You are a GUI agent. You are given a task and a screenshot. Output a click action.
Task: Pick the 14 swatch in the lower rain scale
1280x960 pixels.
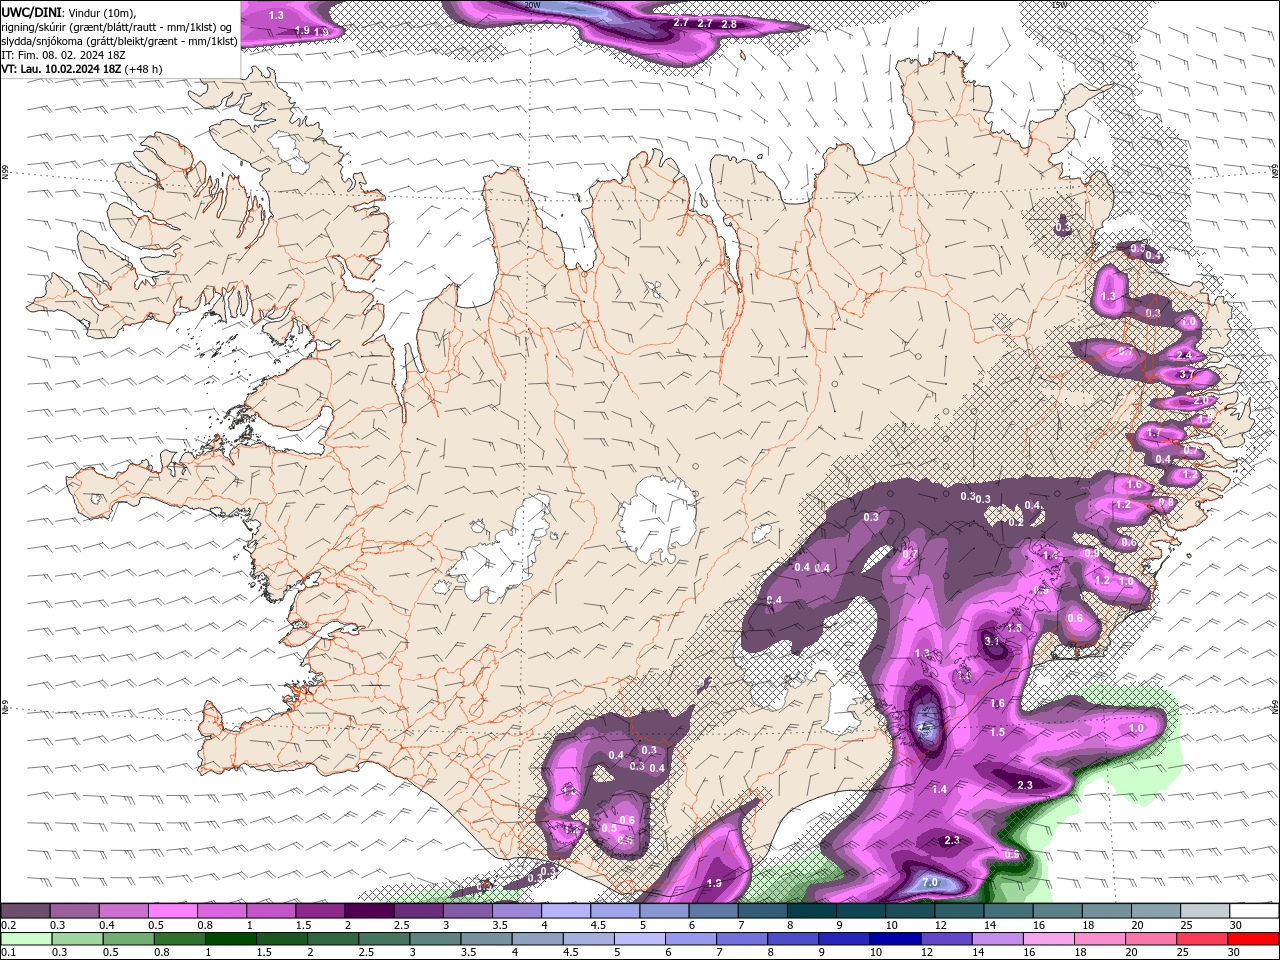997,939
